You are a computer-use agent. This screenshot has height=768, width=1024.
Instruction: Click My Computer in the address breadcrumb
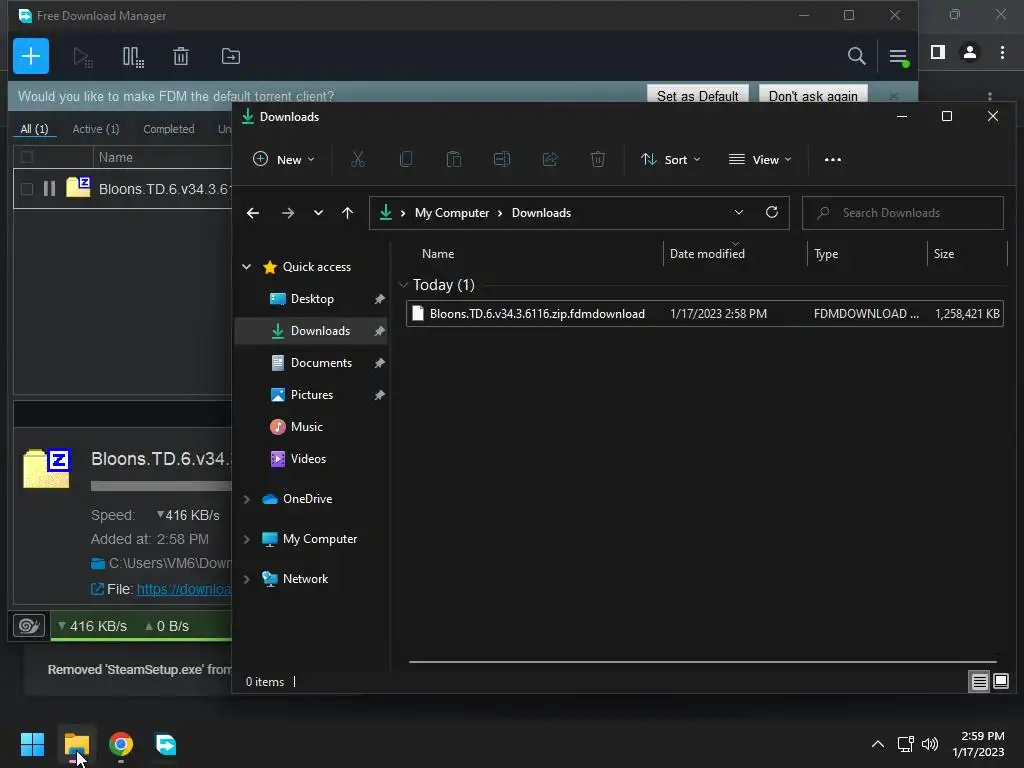[451, 213]
